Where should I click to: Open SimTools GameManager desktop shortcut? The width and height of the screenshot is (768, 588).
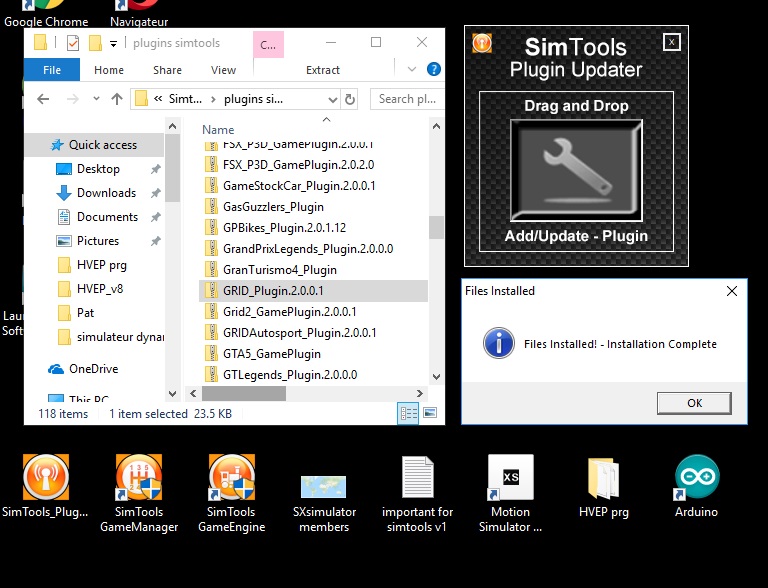tap(139, 493)
